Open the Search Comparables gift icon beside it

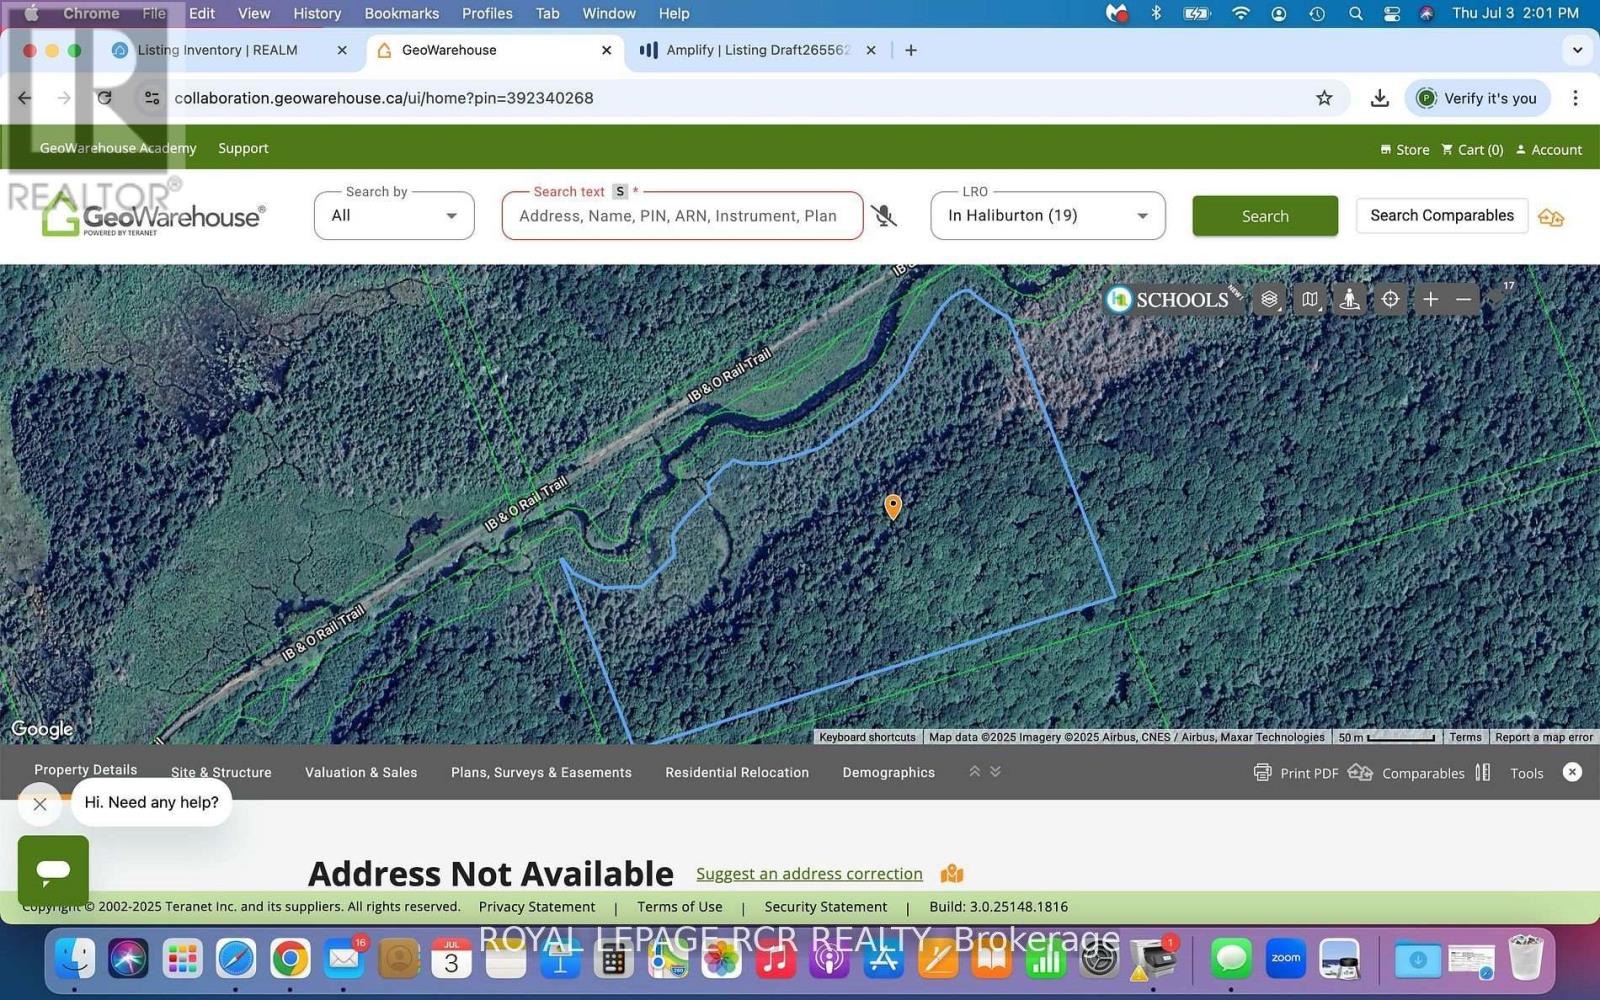(1550, 216)
